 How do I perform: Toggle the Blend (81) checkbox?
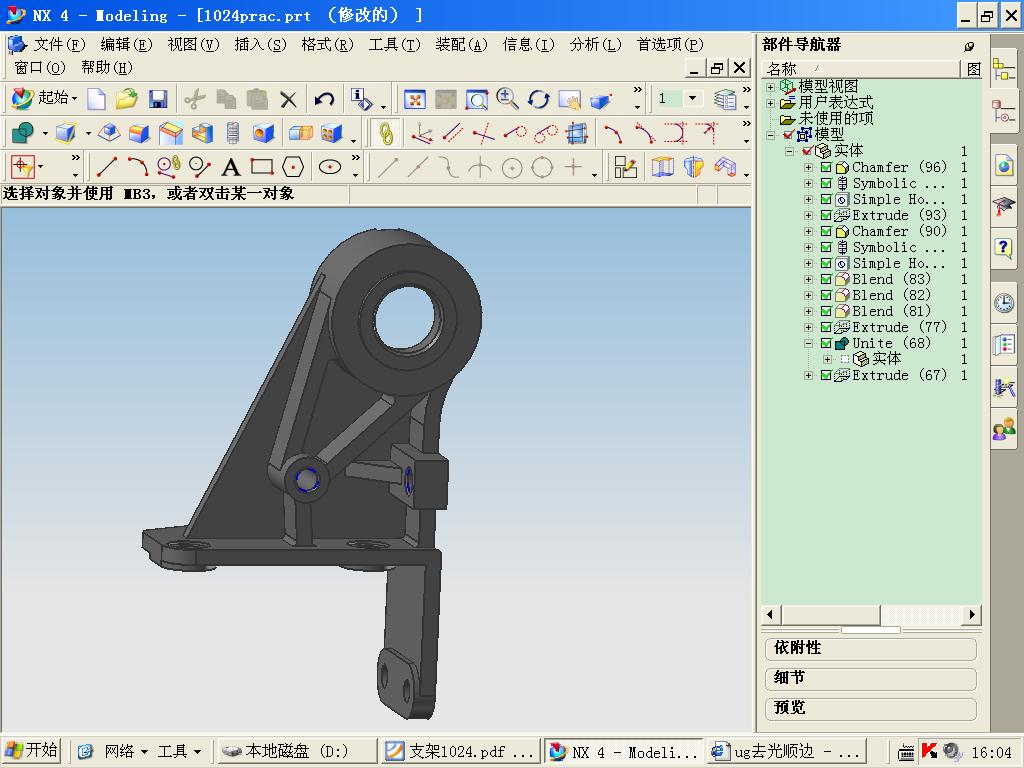[826, 311]
